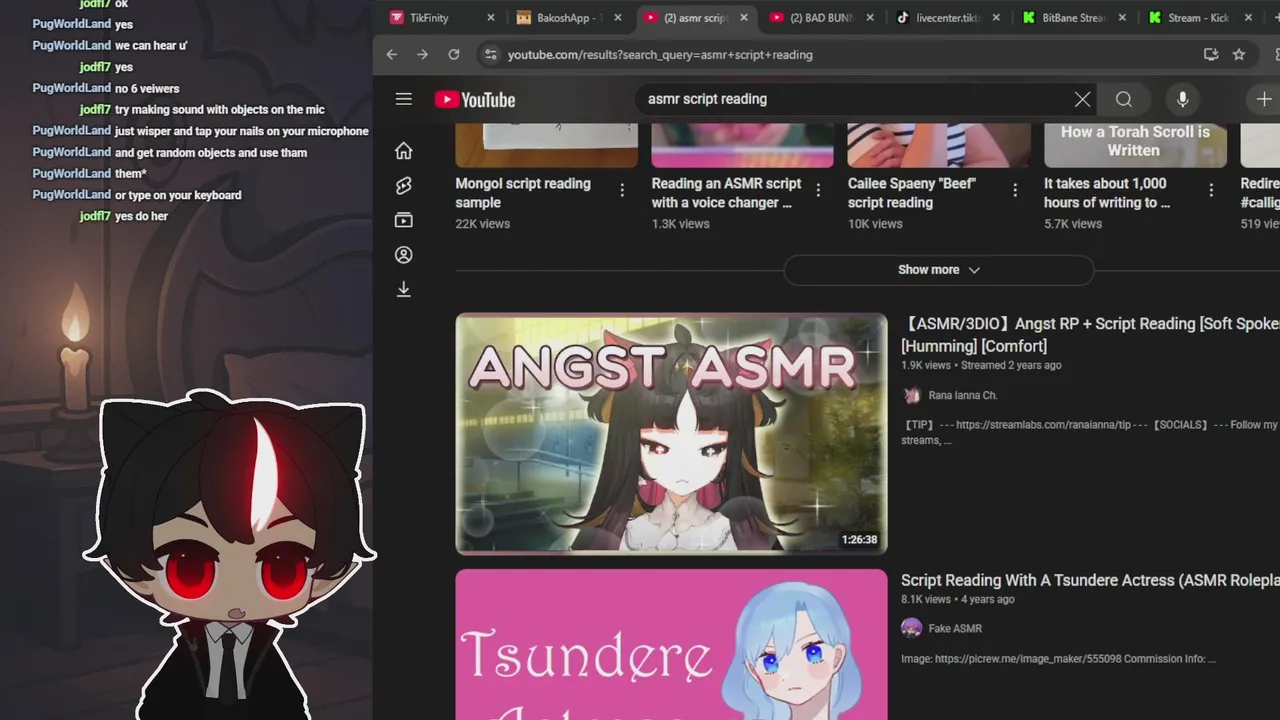
Task: Open the Downloads sidebar icon
Action: pos(403,289)
